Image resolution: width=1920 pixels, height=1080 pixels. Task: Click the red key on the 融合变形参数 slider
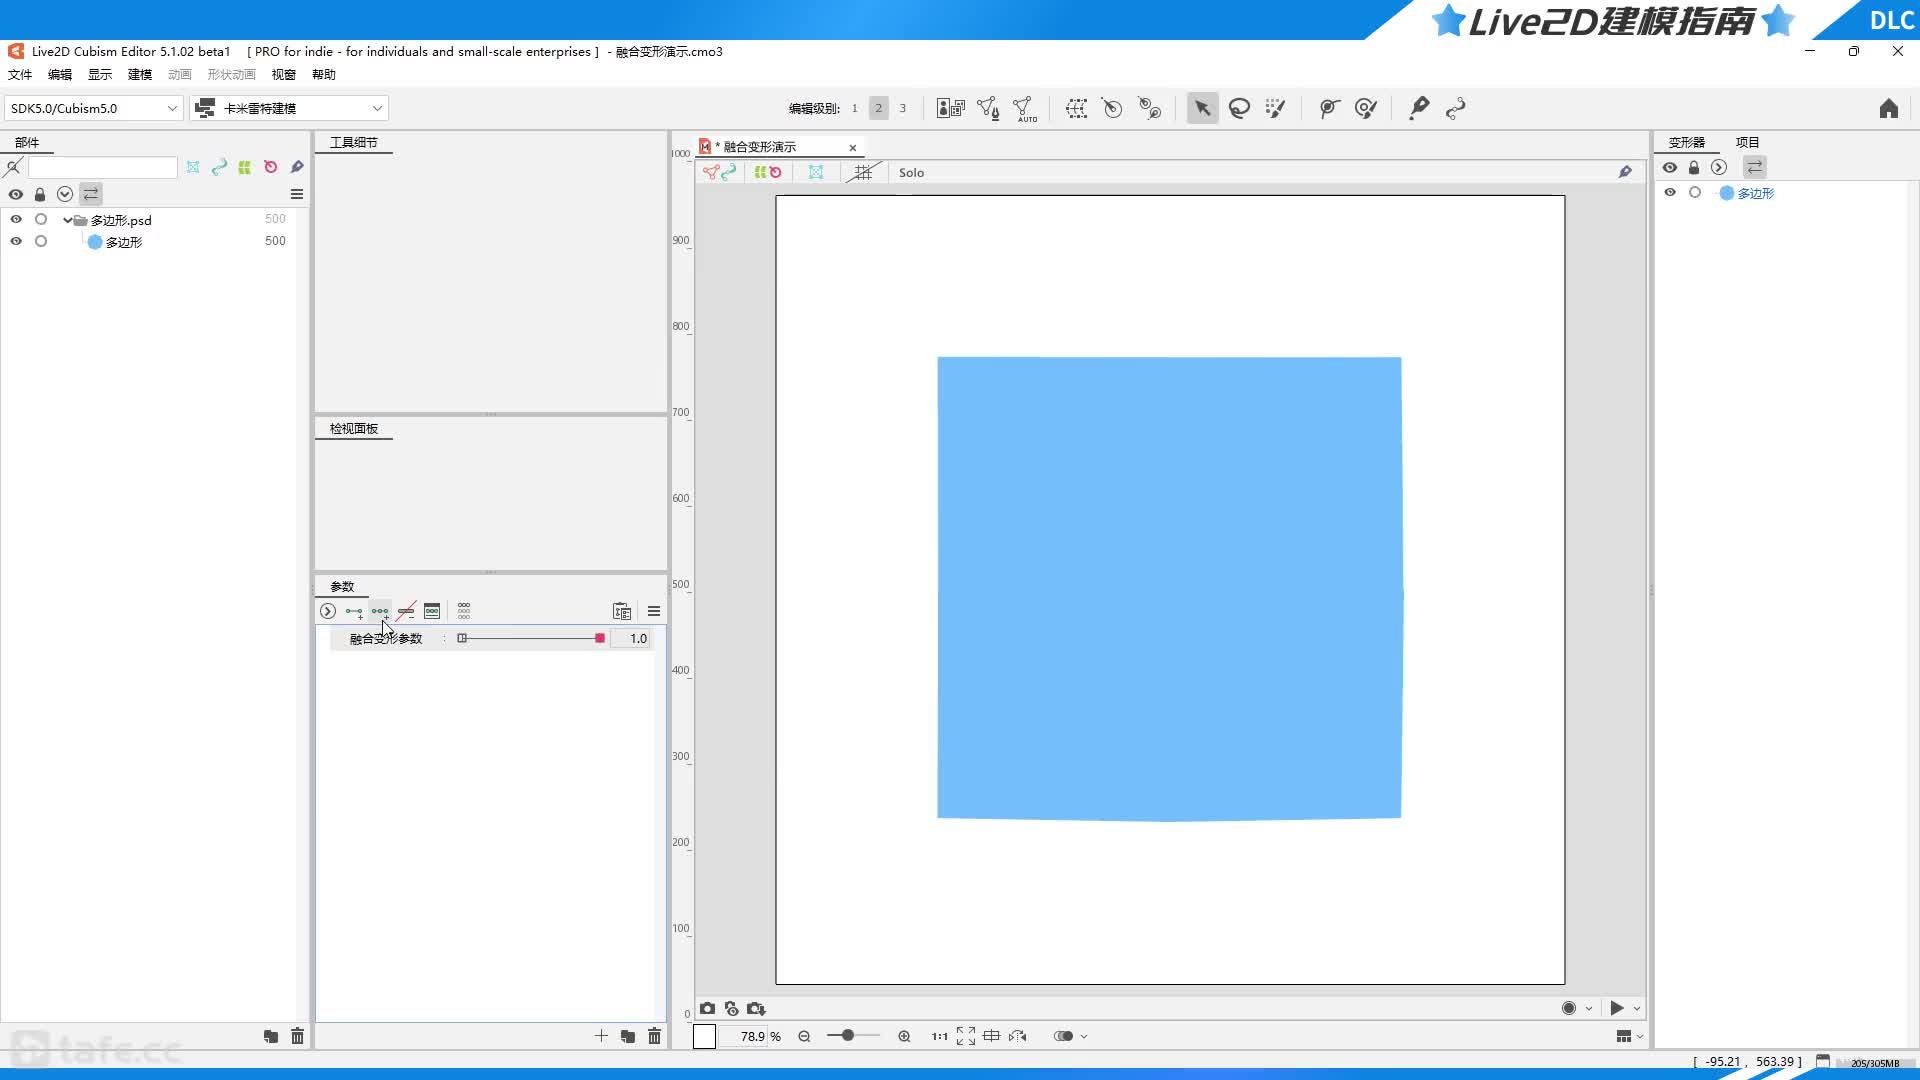[x=600, y=638]
